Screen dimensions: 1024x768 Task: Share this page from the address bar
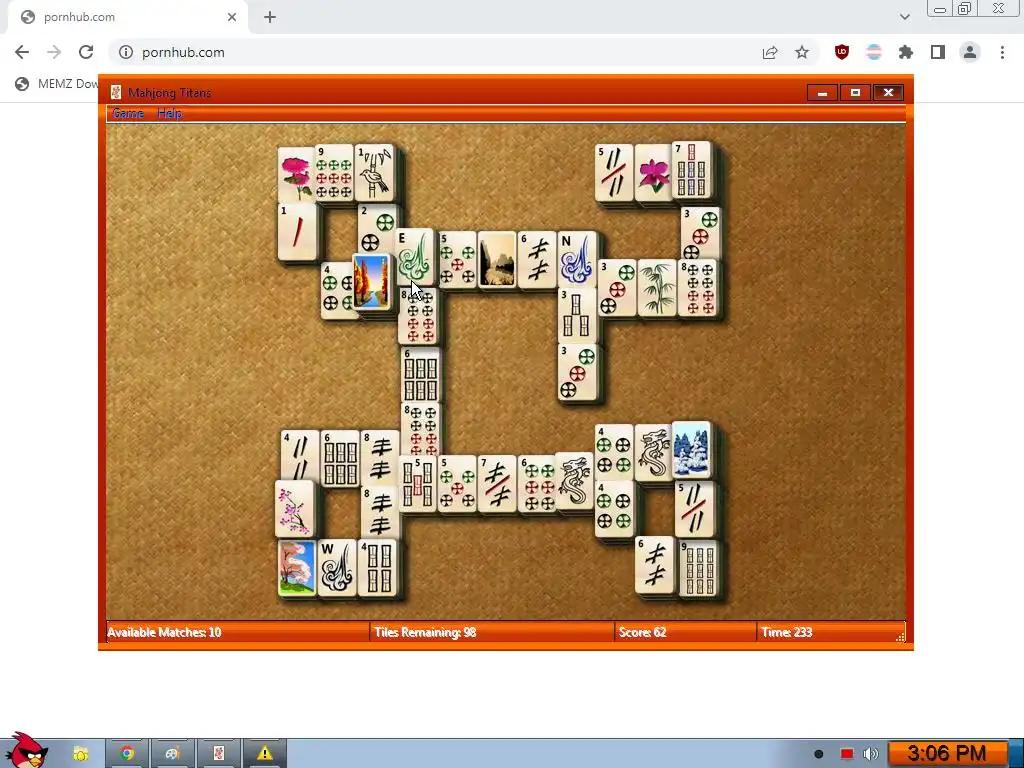(x=770, y=52)
